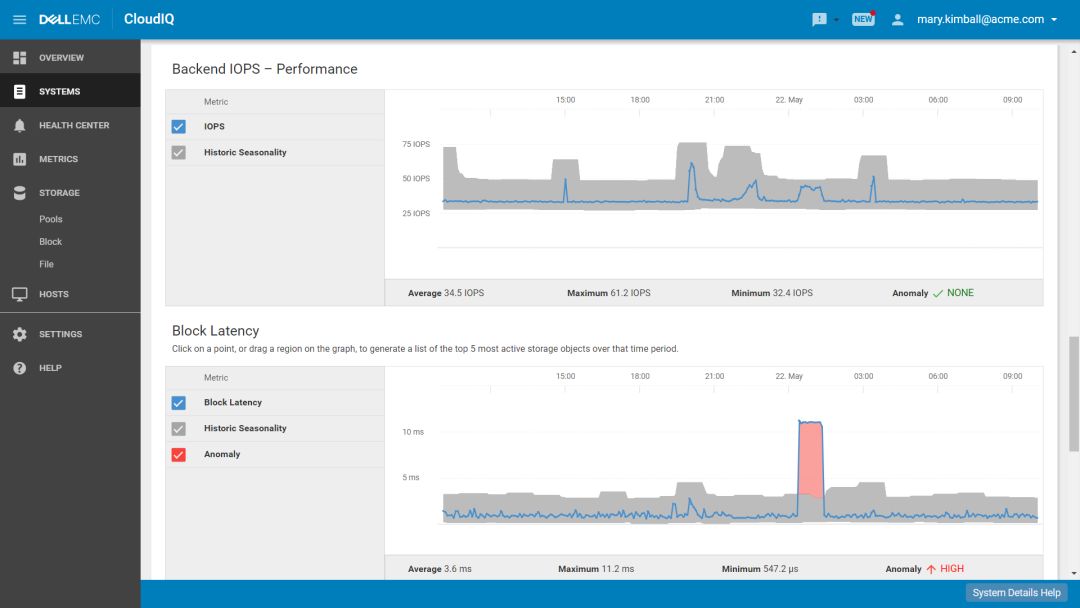Image resolution: width=1080 pixels, height=608 pixels.
Task: Click the Metrics chart icon
Action: click(x=19, y=159)
